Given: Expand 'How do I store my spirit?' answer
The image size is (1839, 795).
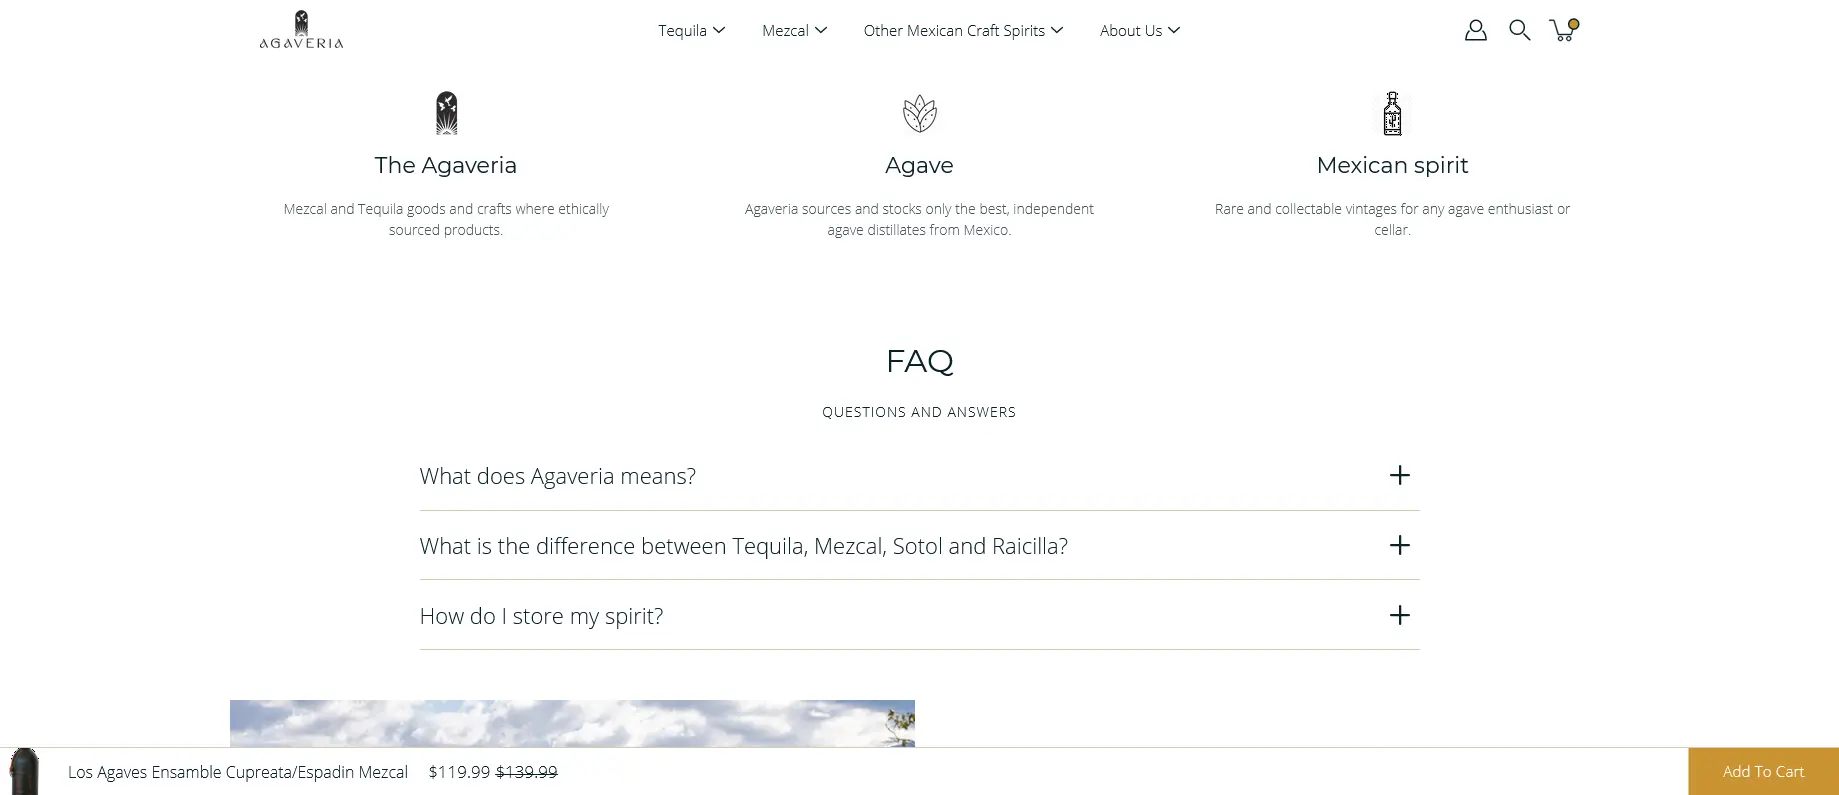Looking at the screenshot, I should tap(541, 616).
